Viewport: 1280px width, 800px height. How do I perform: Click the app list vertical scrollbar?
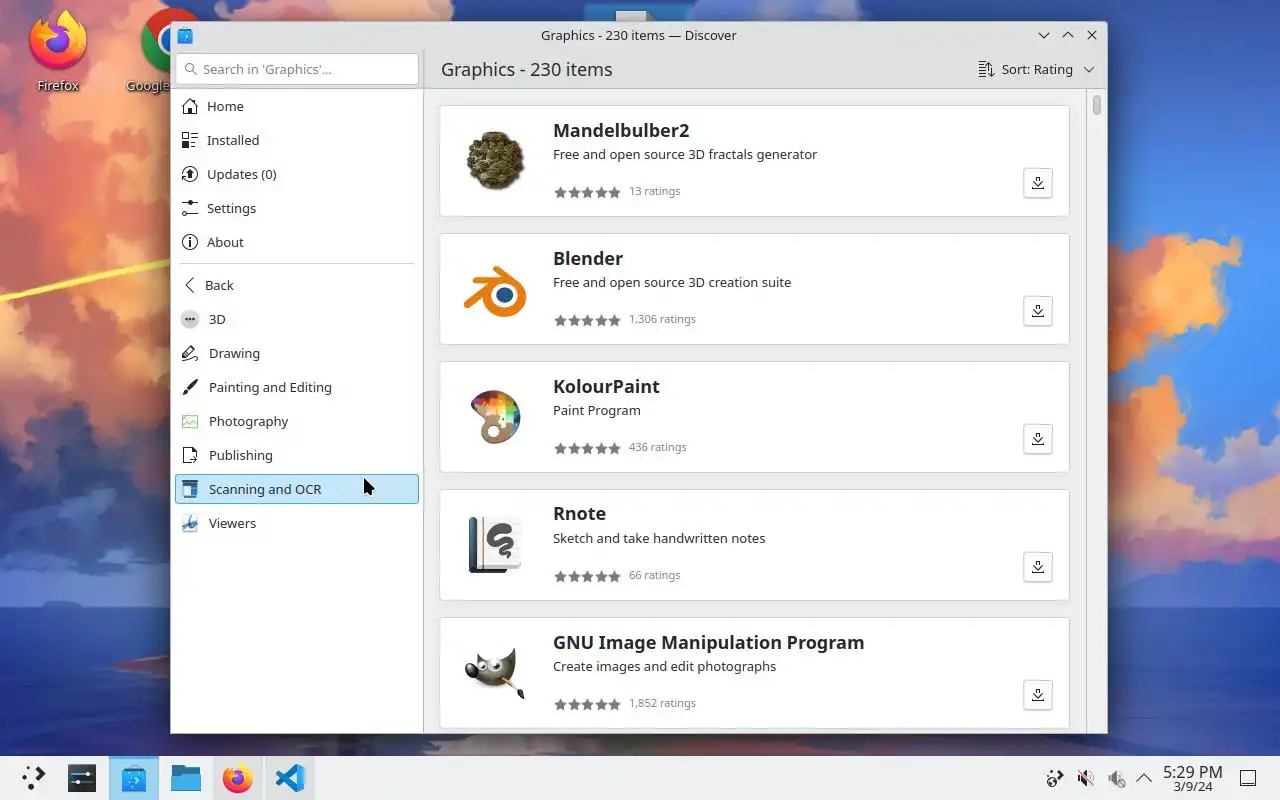point(1097,105)
